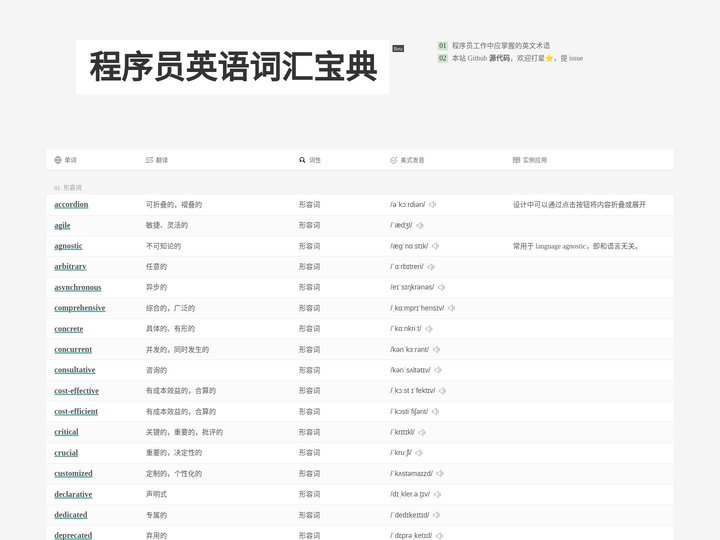The height and width of the screenshot is (540, 720).
Task: Play pronunciation audio for arbitrary
Action: (x=431, y=267)
